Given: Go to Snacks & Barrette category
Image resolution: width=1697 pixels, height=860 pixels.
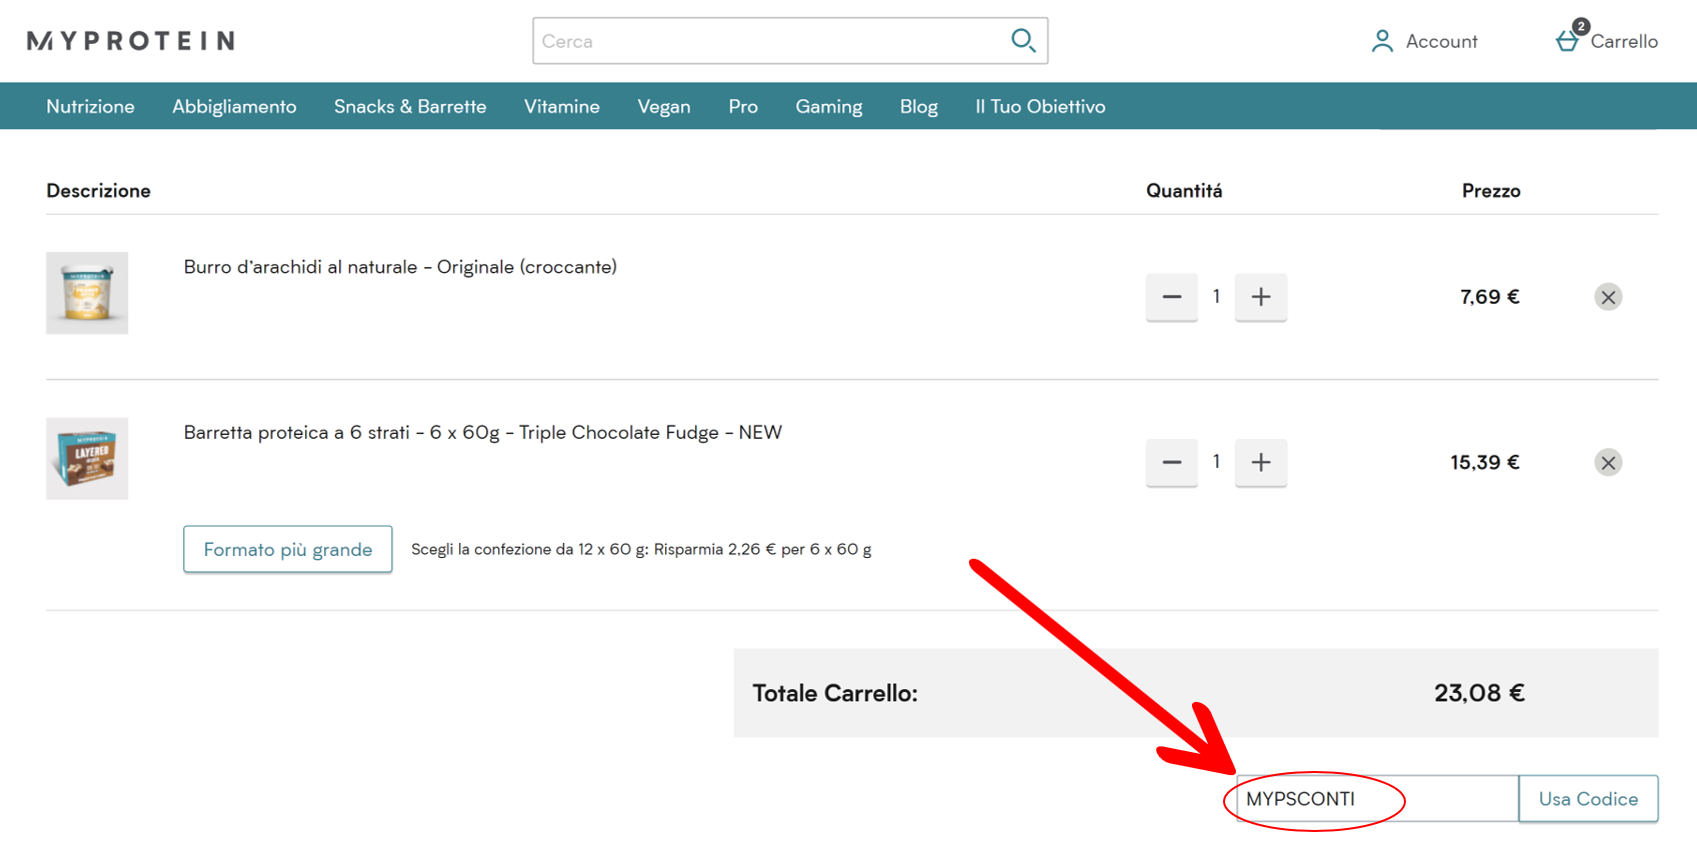Looking at the screenshot, I should (x=410, y=107).
